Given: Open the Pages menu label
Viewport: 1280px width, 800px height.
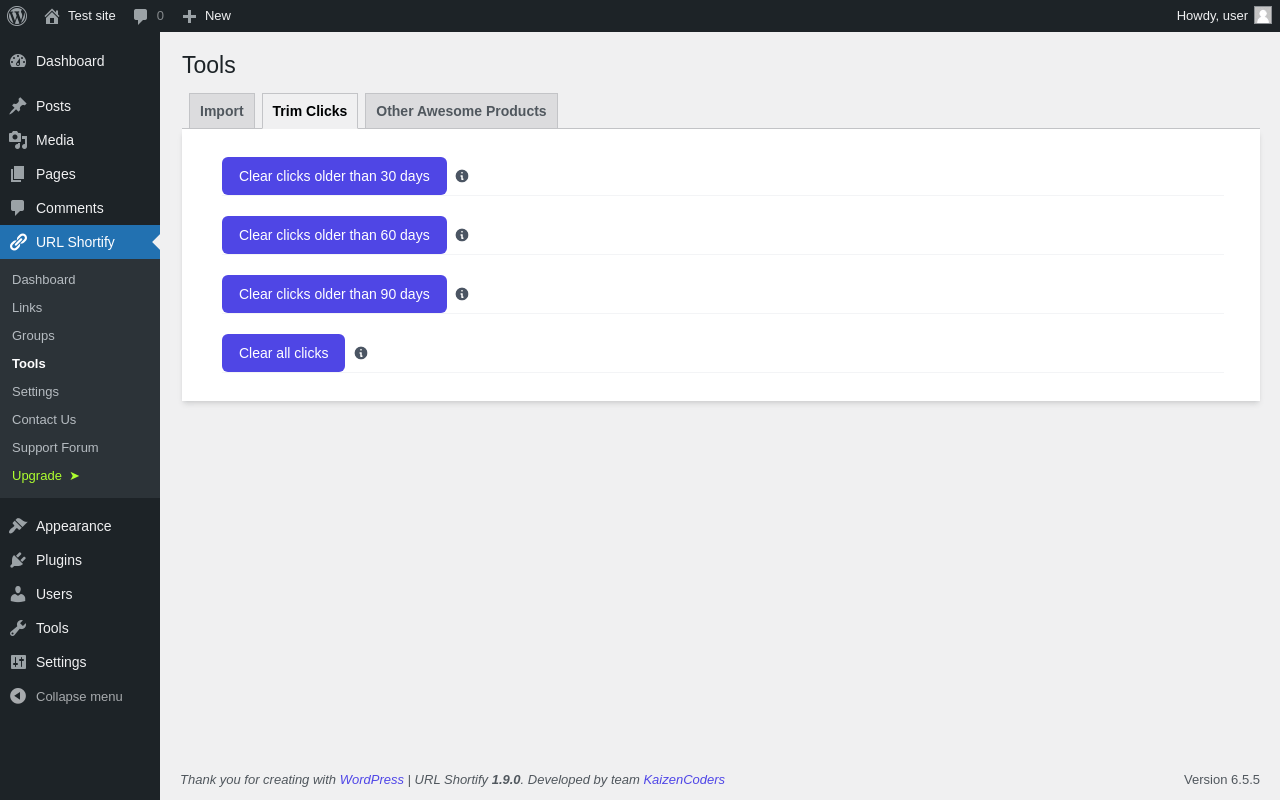Looking at the screenshot, I should [56, 174].
